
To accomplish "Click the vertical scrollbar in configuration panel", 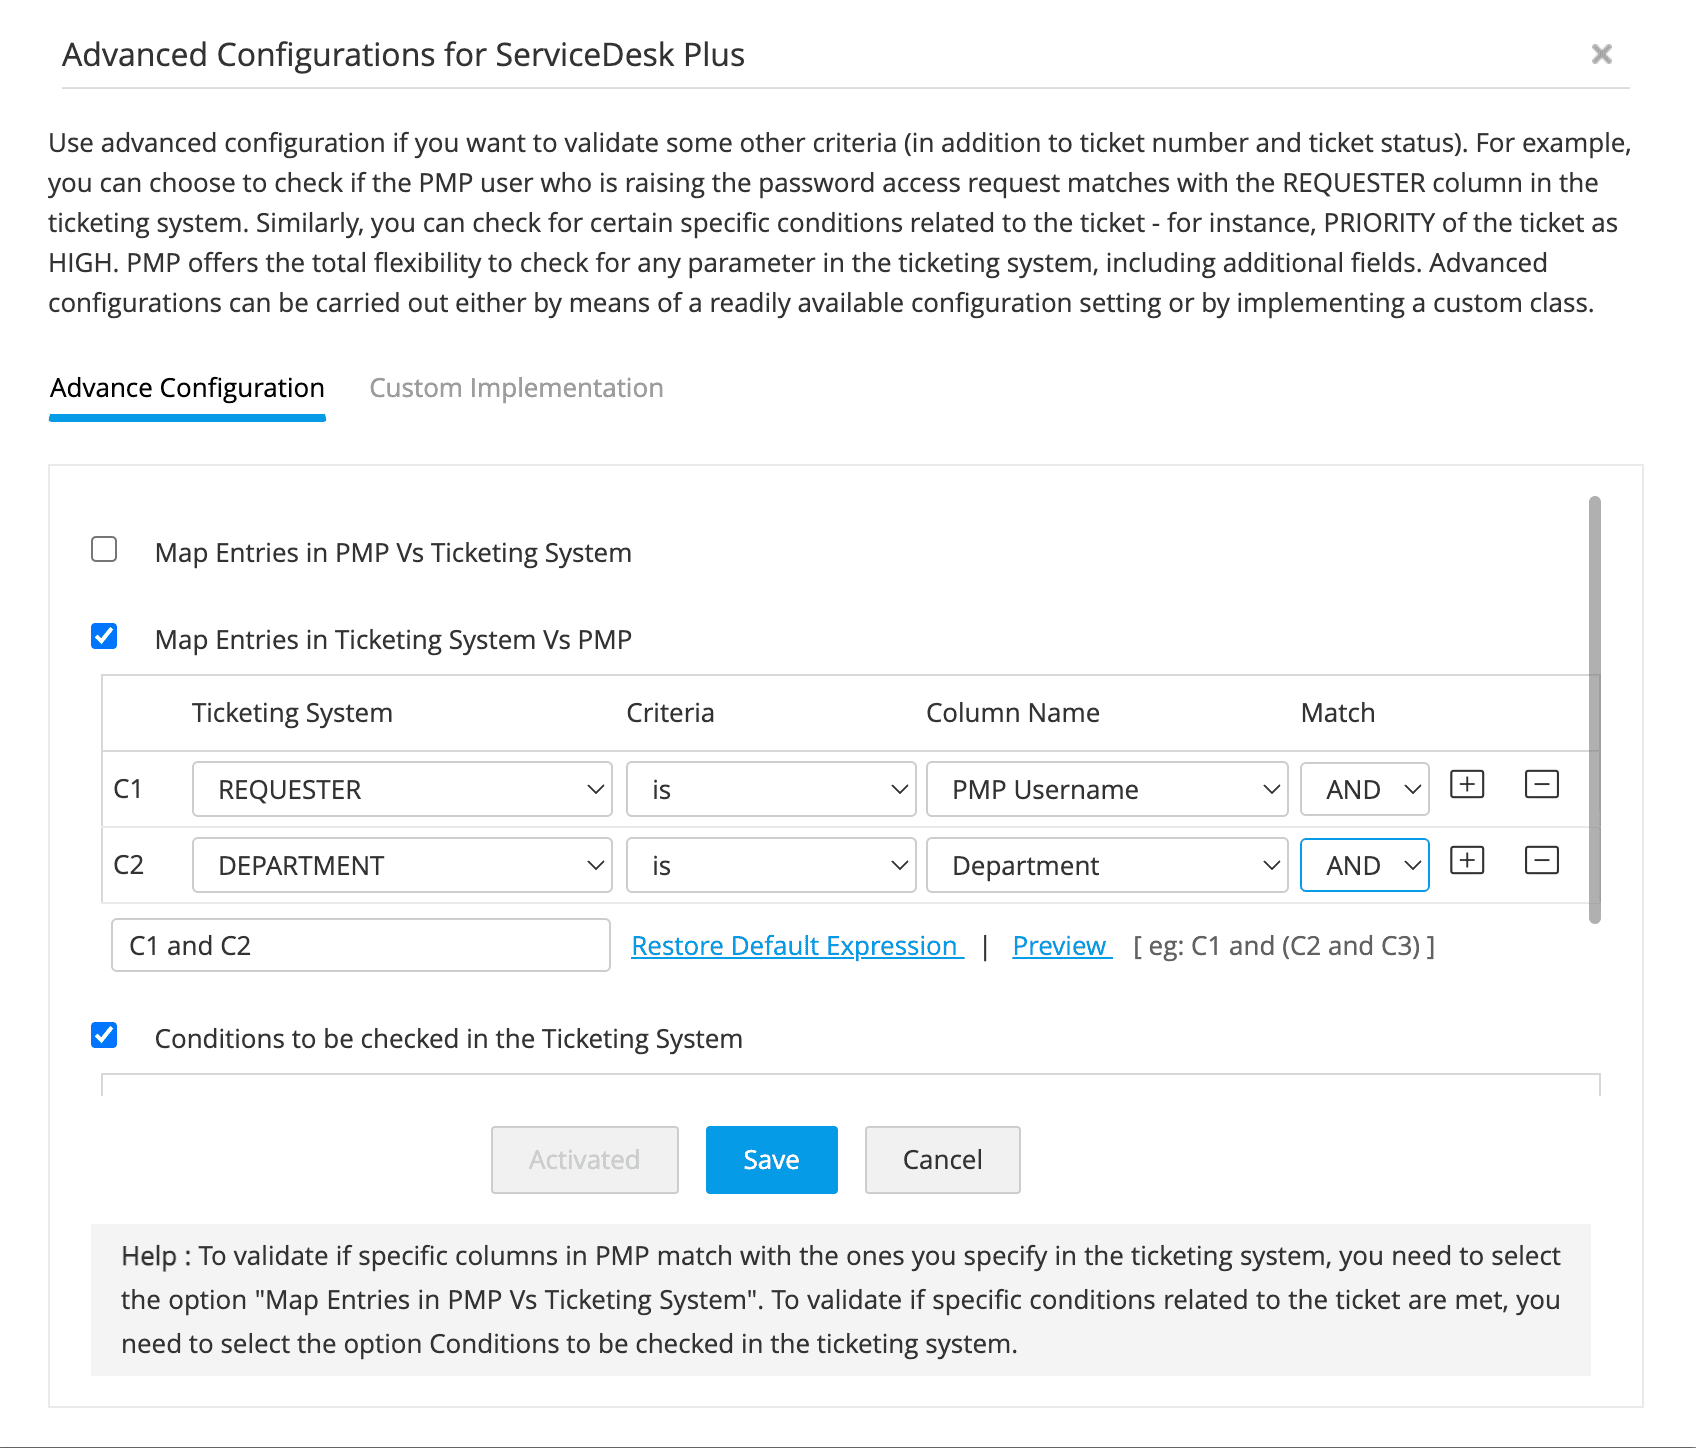I will click(1594, 710).
